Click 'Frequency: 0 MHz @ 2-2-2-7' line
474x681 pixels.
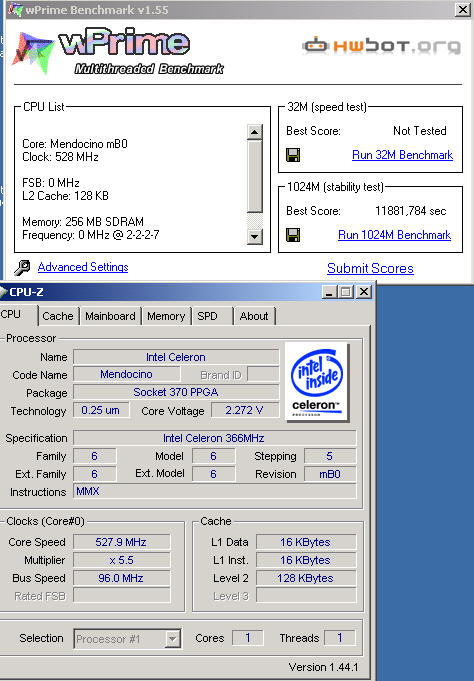click(91, 235)
